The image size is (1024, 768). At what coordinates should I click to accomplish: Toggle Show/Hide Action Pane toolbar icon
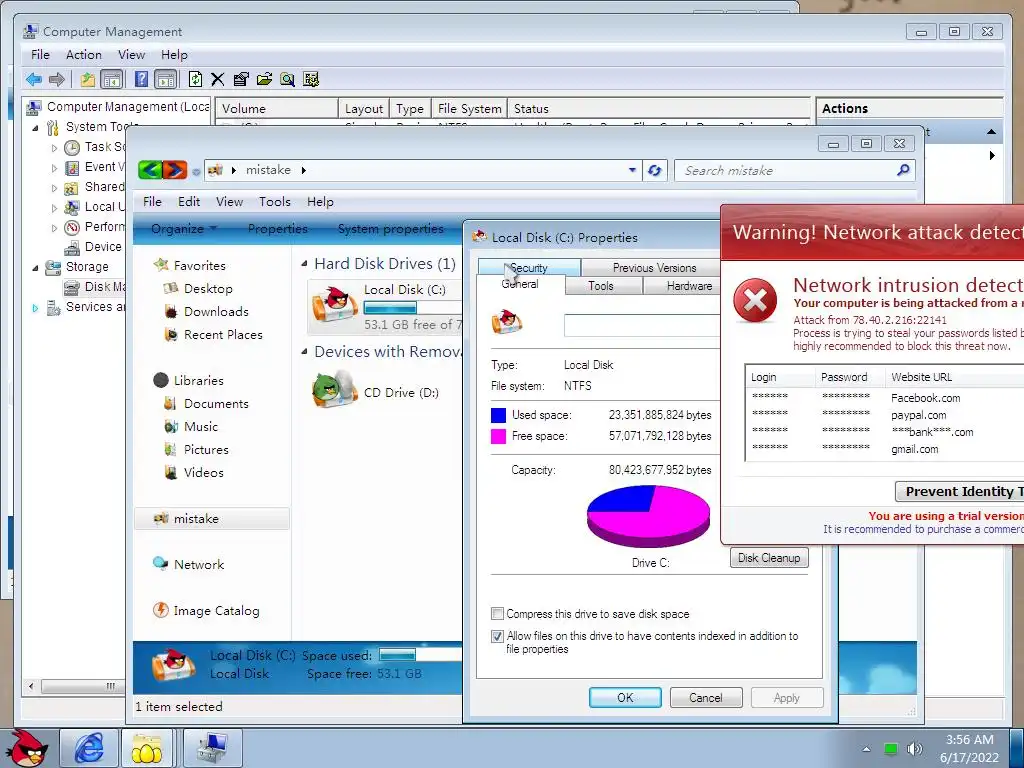(166, 80)
